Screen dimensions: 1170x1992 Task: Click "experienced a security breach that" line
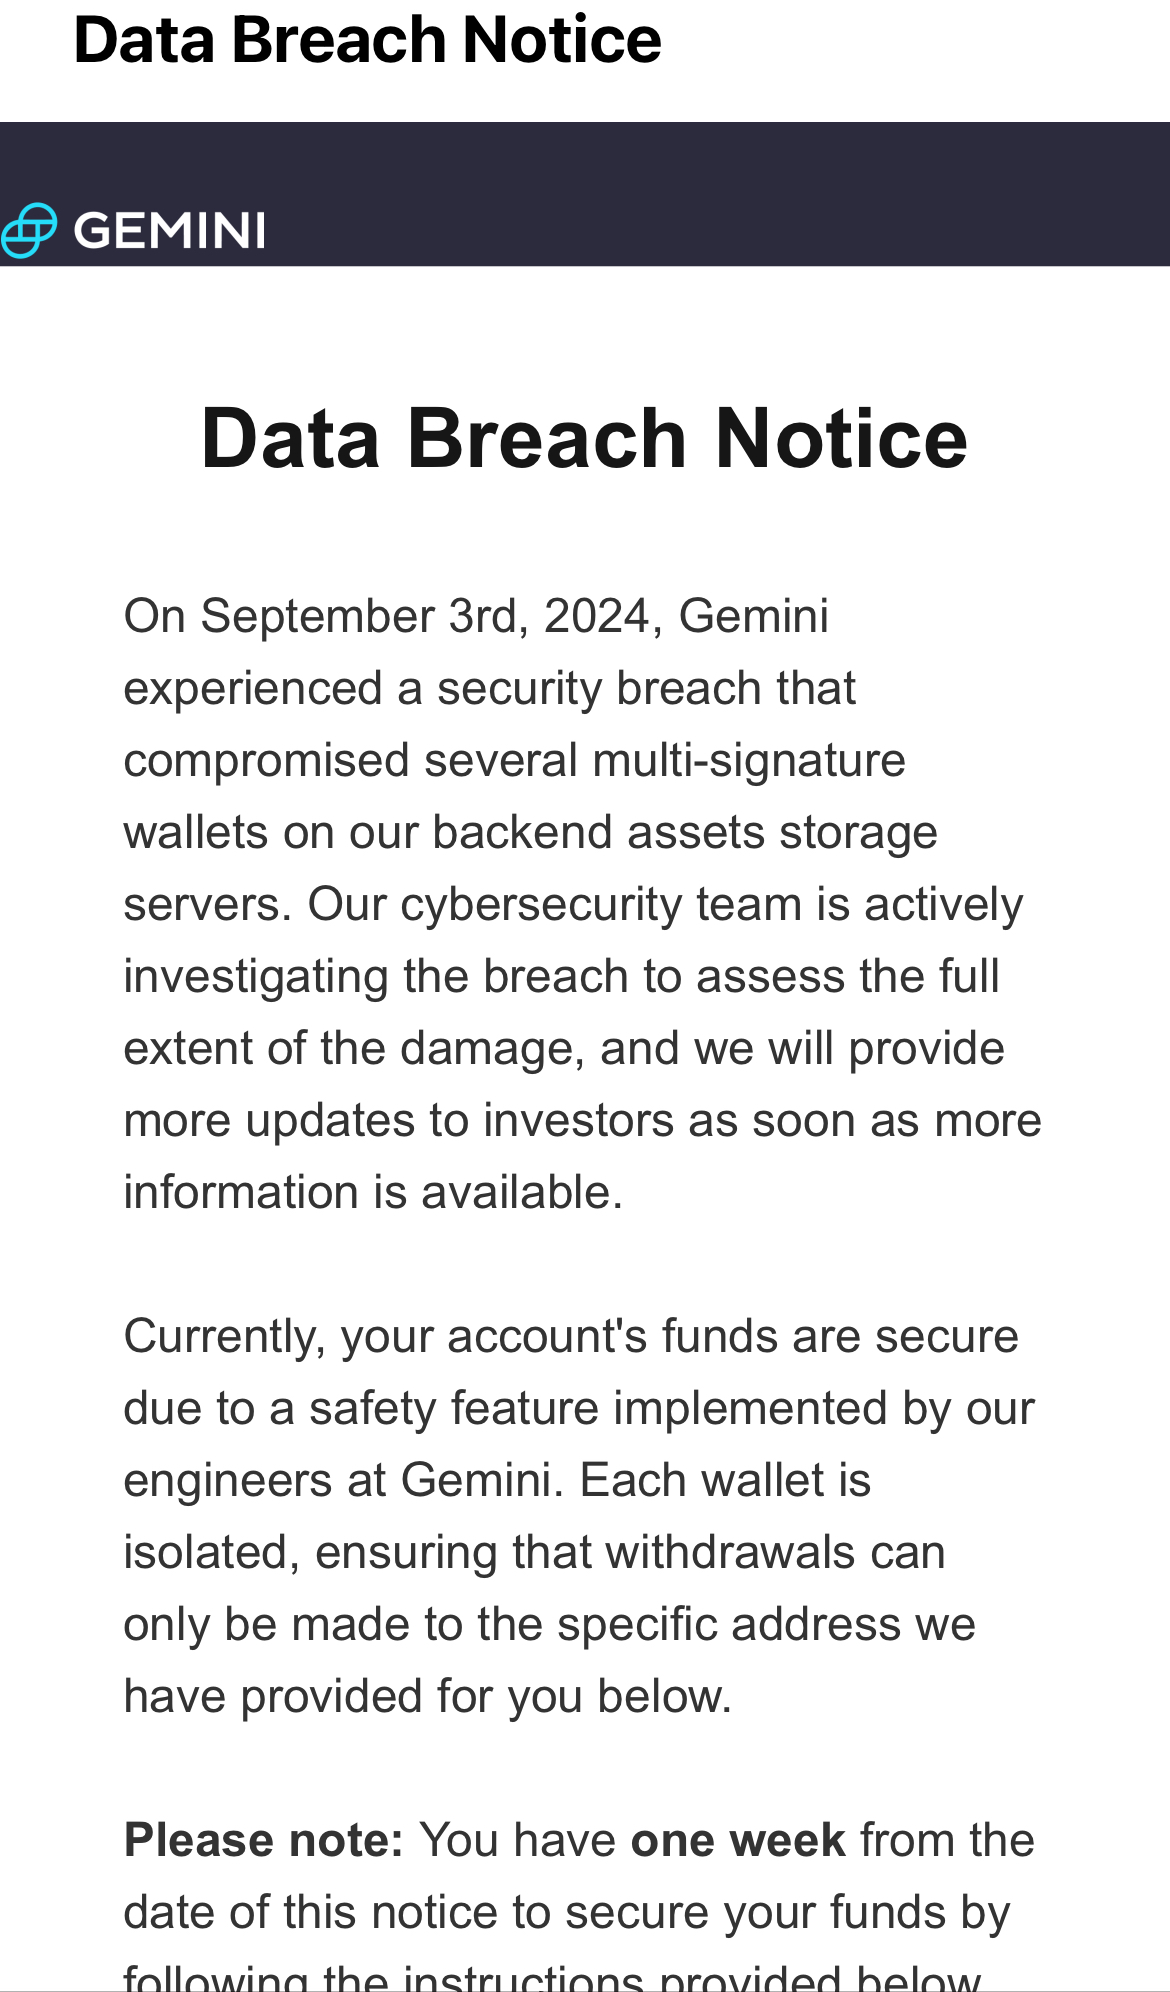click(x=489, y=688)
